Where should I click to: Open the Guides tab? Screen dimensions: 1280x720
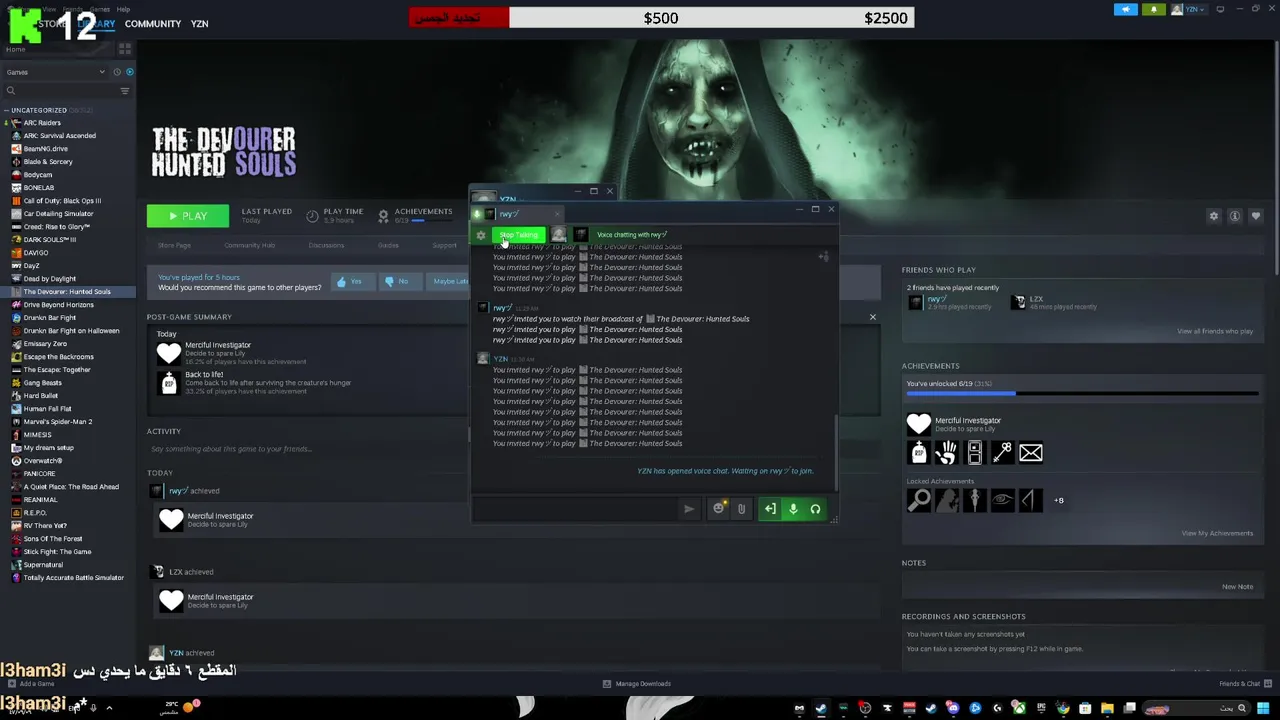[x=388, y=245]
